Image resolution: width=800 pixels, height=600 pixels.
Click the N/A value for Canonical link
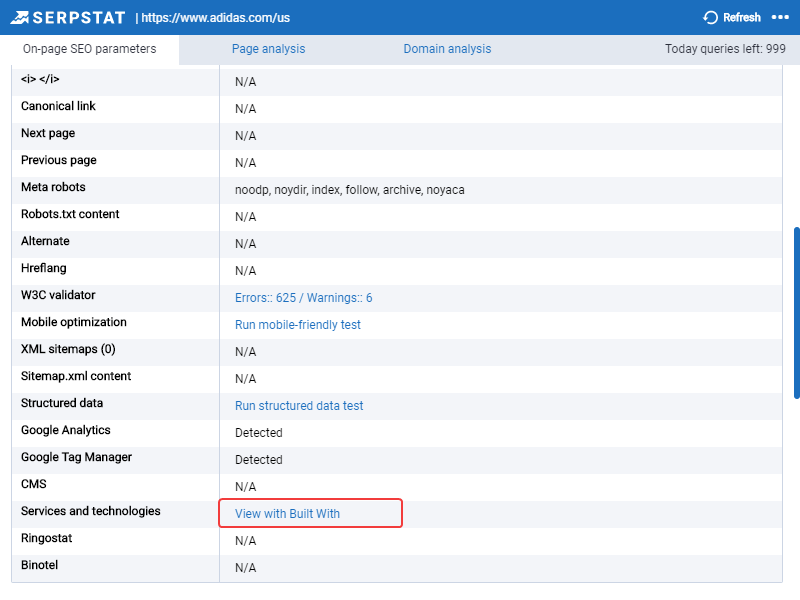pyautogui.click(x=245, y=109)
